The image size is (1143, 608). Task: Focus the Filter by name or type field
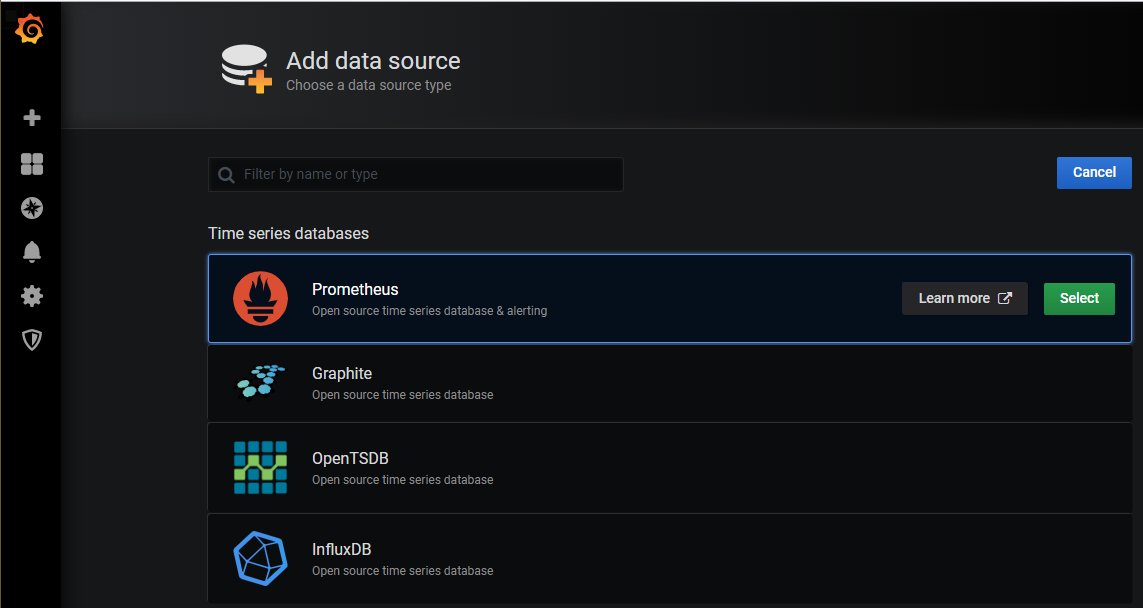[416, 175]
